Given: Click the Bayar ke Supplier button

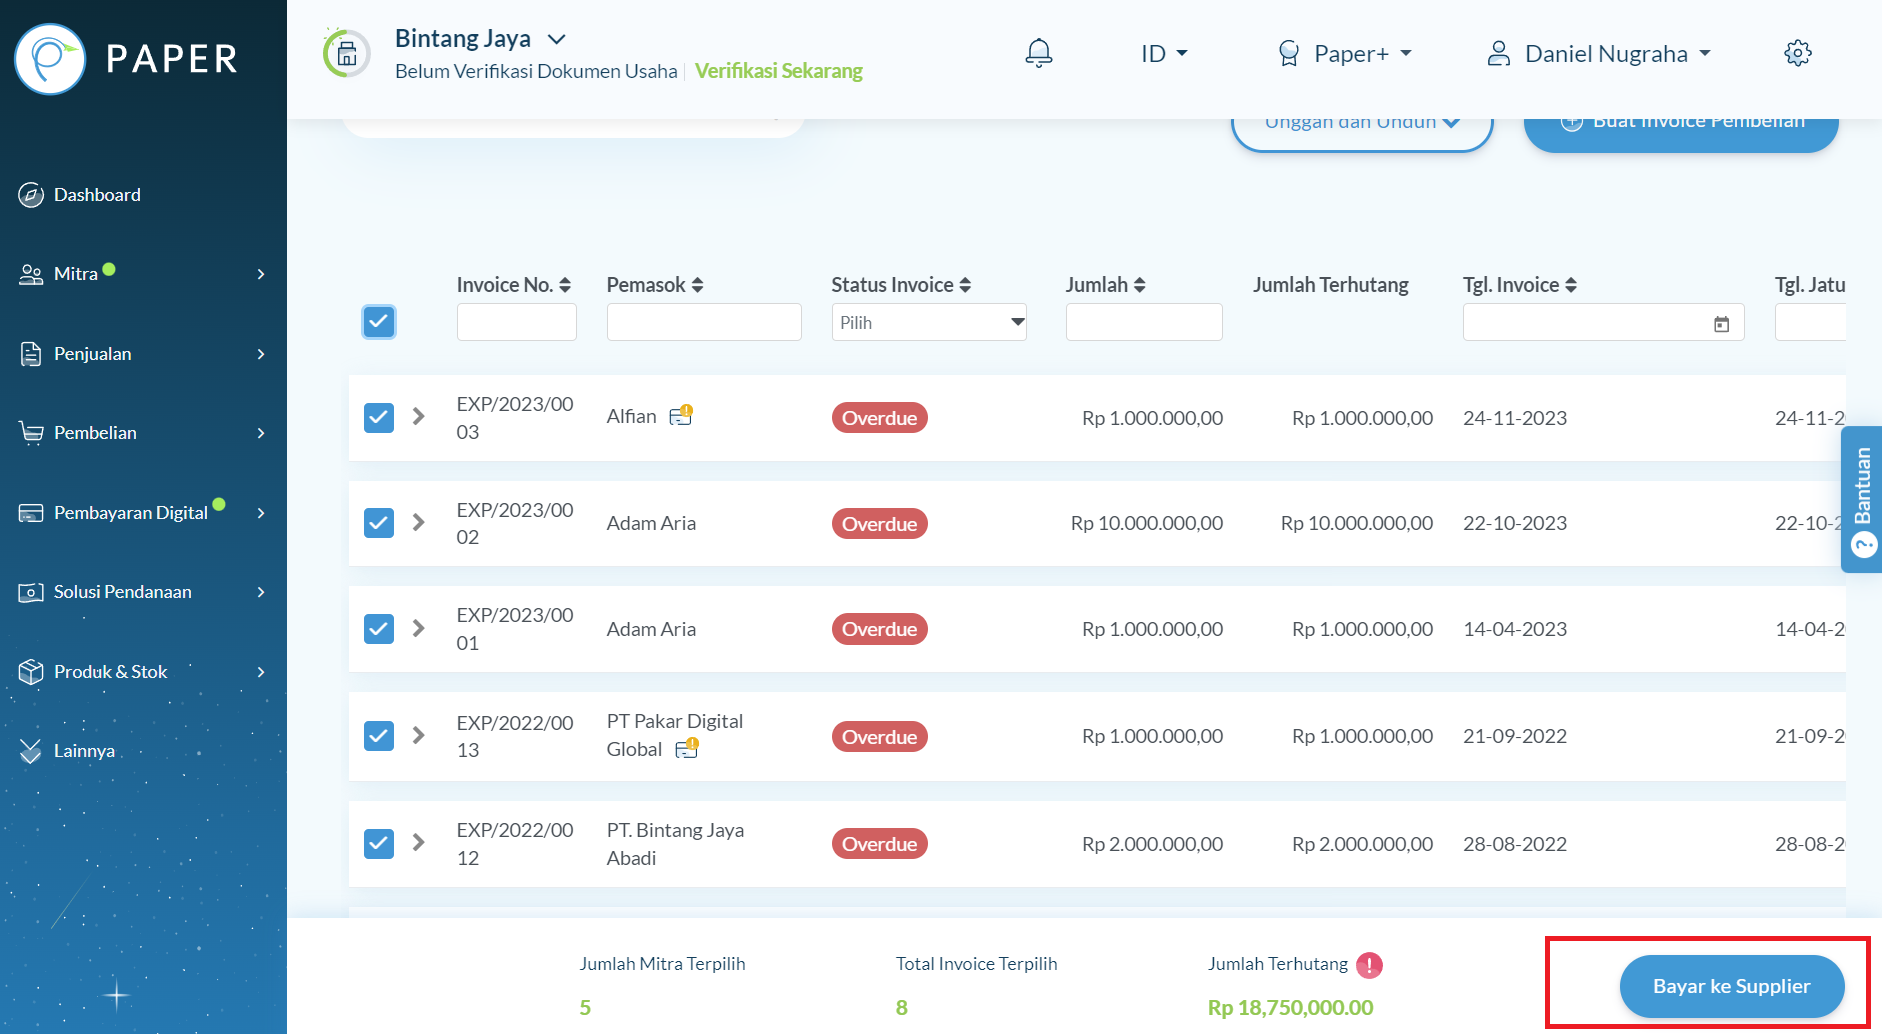Looking at the screenshot, I should [1731, 985].
